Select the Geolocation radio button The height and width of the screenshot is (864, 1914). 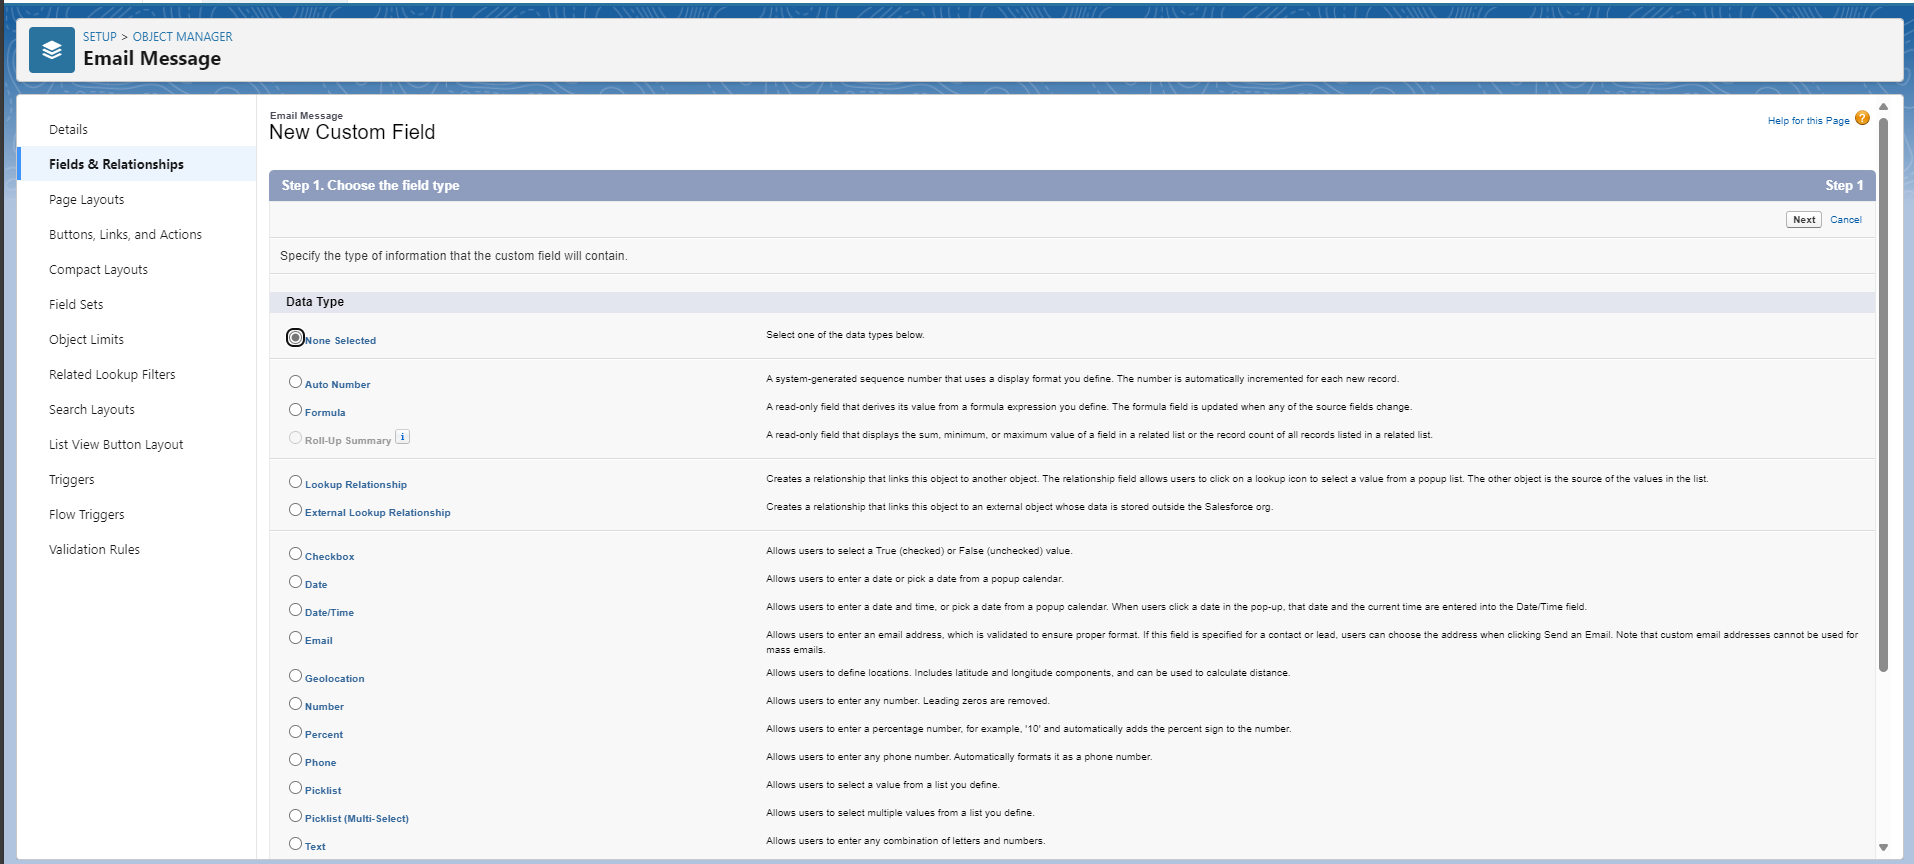[x=295, y=676]
